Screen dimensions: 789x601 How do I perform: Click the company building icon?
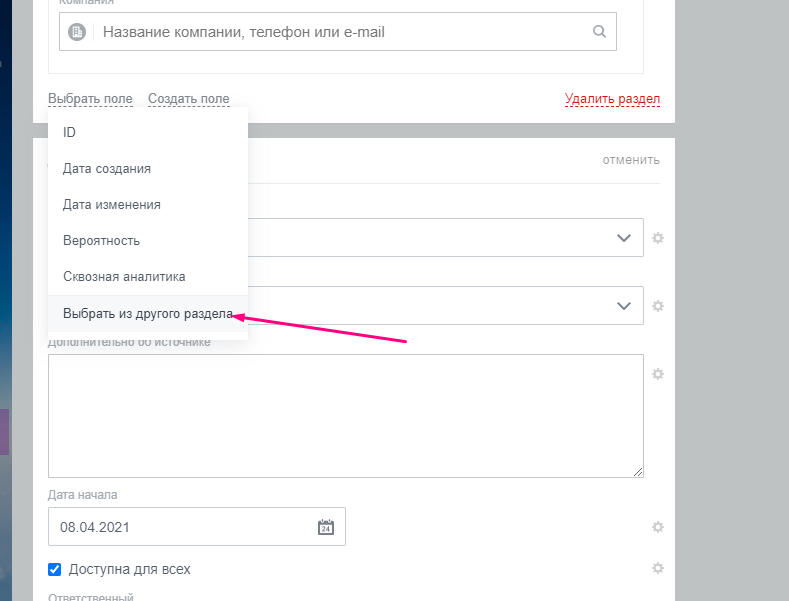point(78,32)
